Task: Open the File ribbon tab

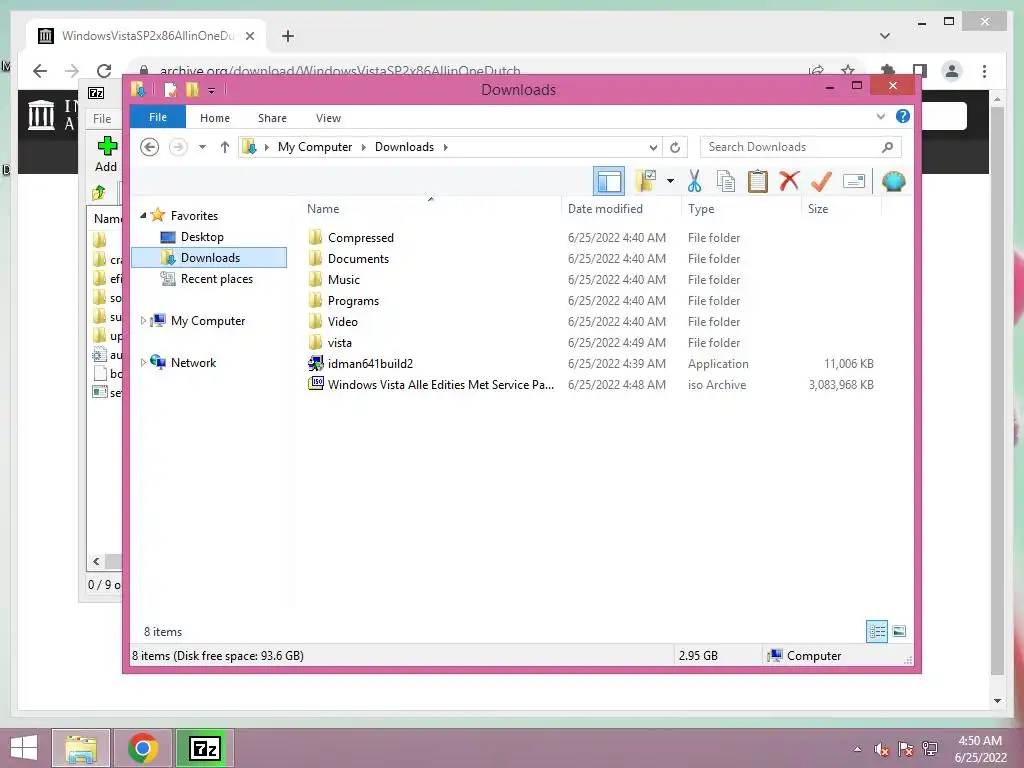Action: (157, 118)
